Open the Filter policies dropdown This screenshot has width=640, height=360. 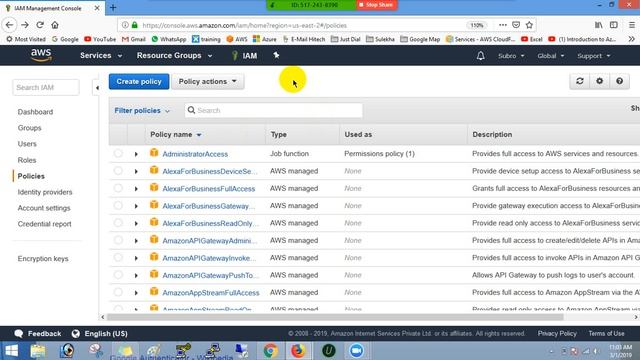click(142, 111)
